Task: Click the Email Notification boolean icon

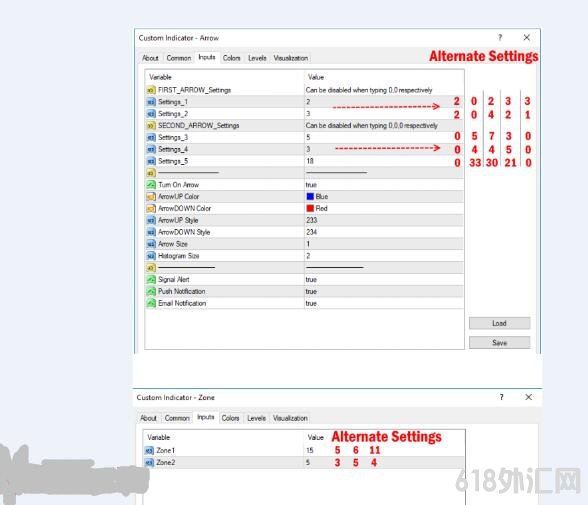Action: [x=151, y=303]
